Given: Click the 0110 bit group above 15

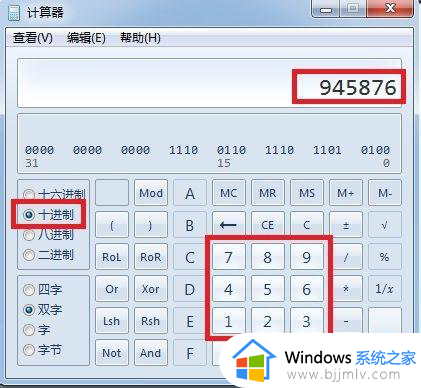Looking at the screenshot, I should [x=232, y=150].
